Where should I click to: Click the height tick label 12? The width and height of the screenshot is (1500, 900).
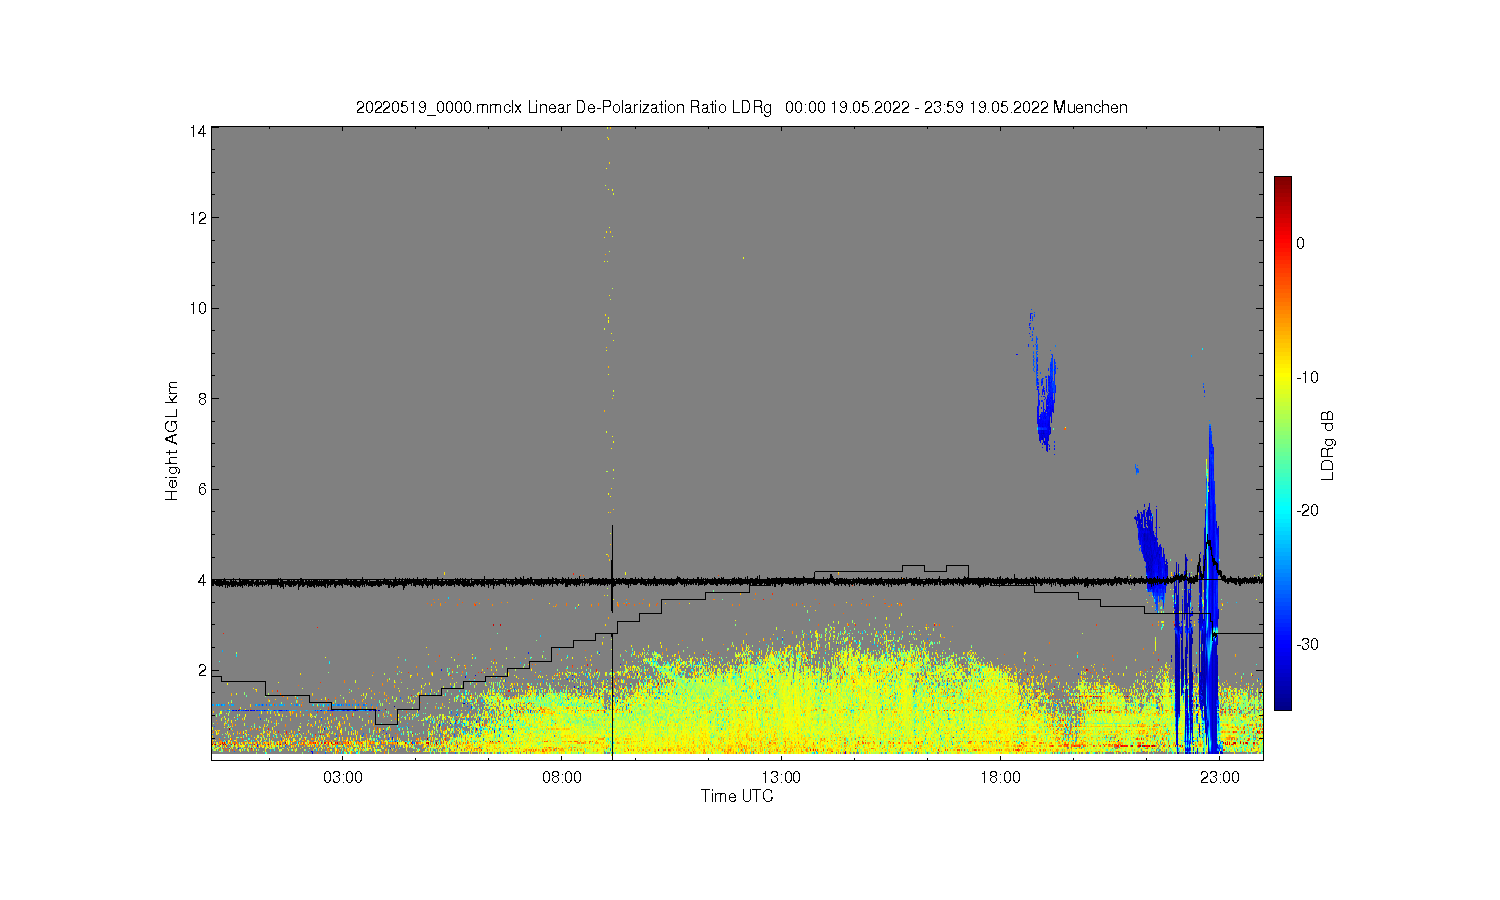pyautogui.click(x=199, y=218)
